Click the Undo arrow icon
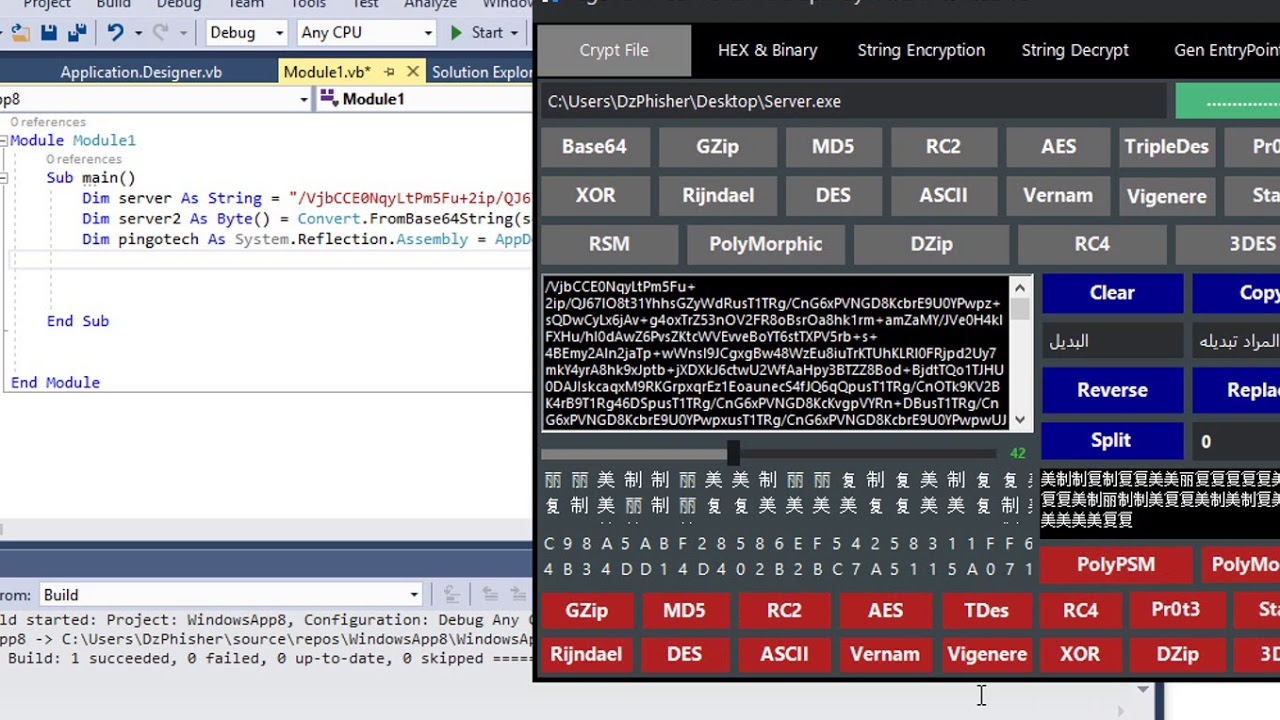Screen dimensions: 1280x720 pos(115,33)
